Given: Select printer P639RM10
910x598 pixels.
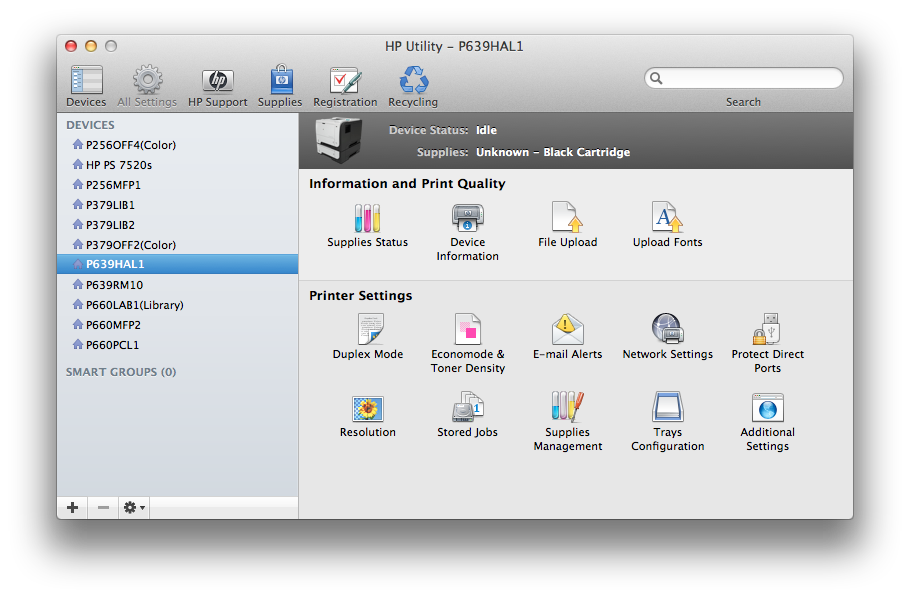Looking at the screenshot, I should 178,284.
